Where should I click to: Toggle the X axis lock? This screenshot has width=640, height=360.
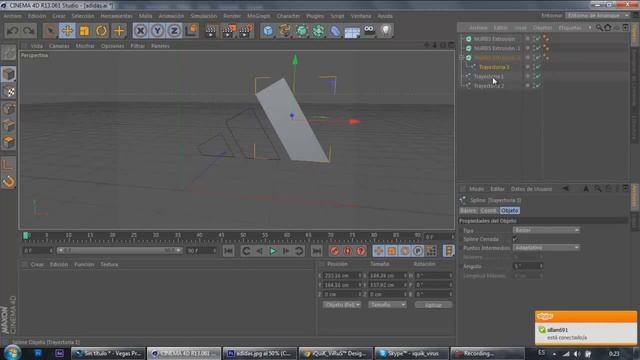pyautogui.click(x=140, y=31)
